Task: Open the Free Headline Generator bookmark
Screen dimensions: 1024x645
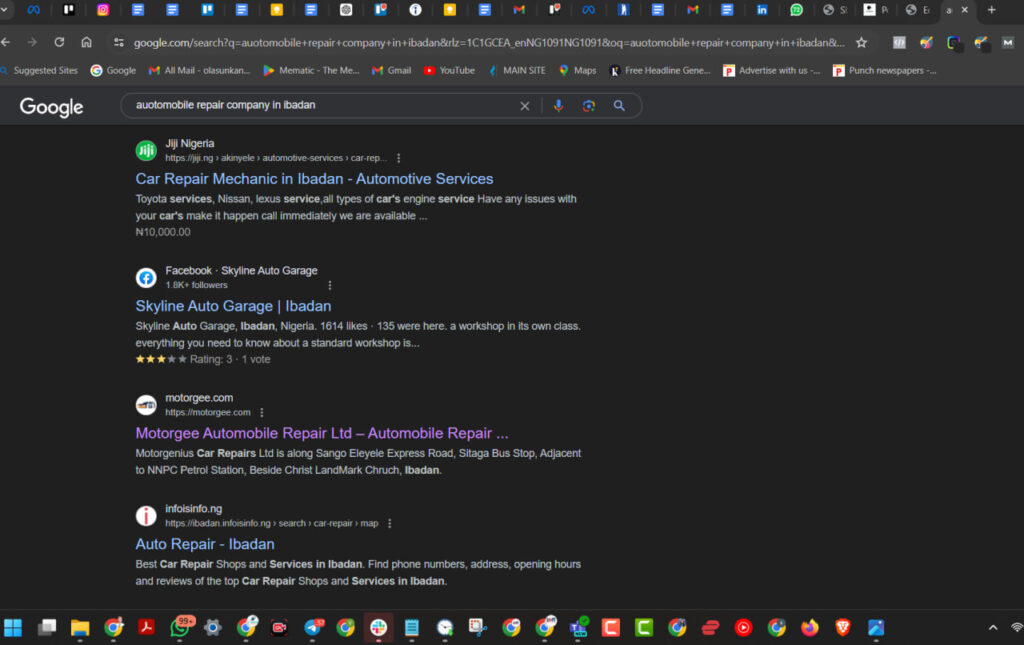Action: click(660, 71)
